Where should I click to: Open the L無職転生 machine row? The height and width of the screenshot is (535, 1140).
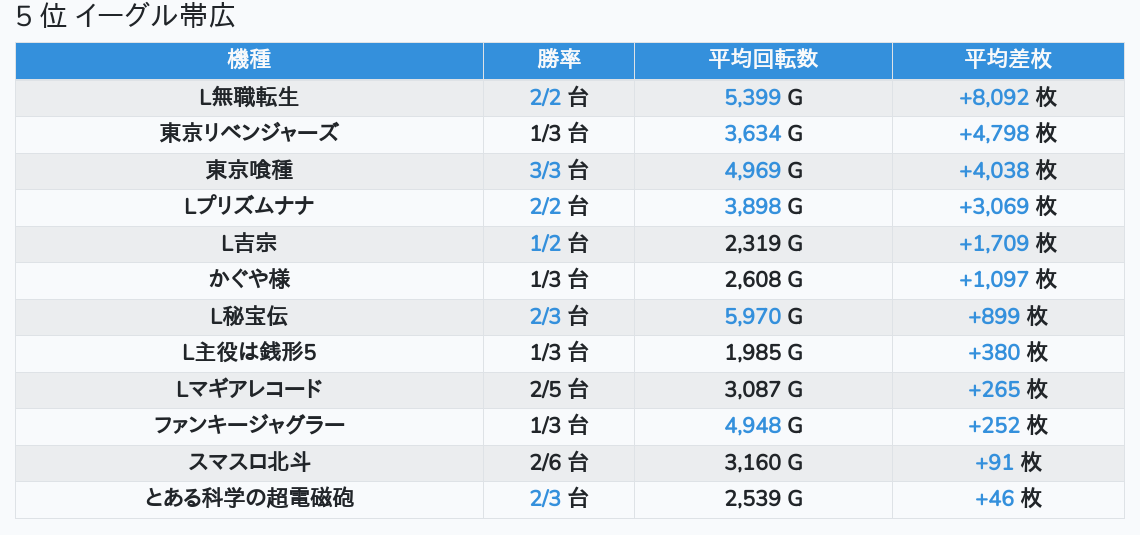tap(249, 97)
